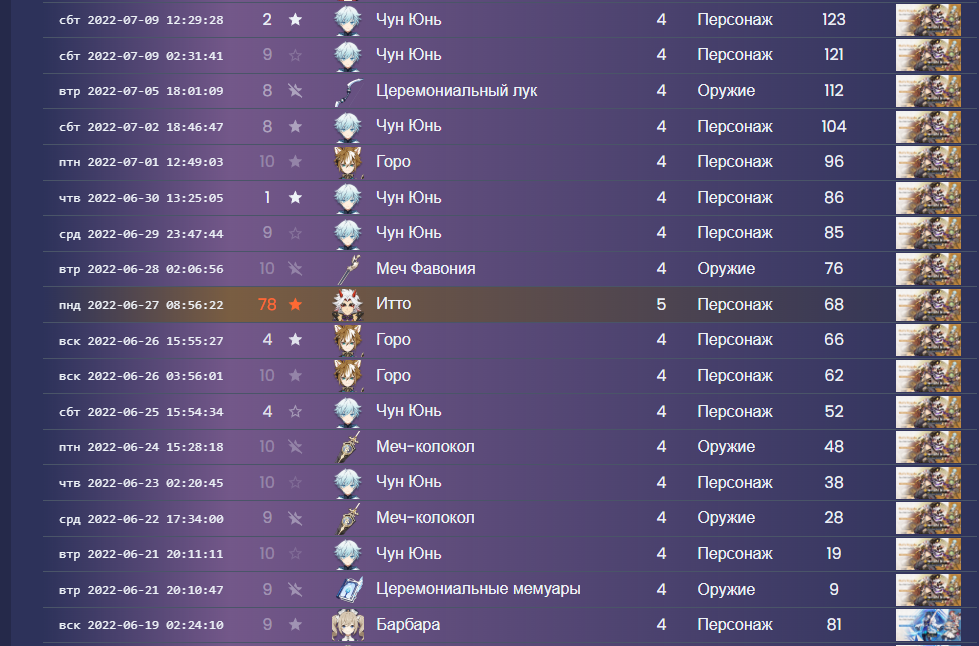Screen dimensions: 979x646
Task: Click the orange star next to Itto
Action: pos(295,305)
